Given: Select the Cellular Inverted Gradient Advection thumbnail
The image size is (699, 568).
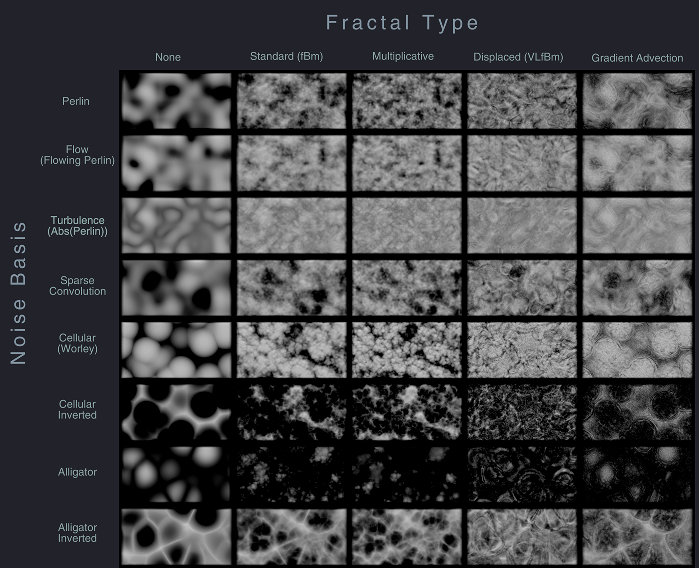Looking at the screenshot, I should coord(638,412).
